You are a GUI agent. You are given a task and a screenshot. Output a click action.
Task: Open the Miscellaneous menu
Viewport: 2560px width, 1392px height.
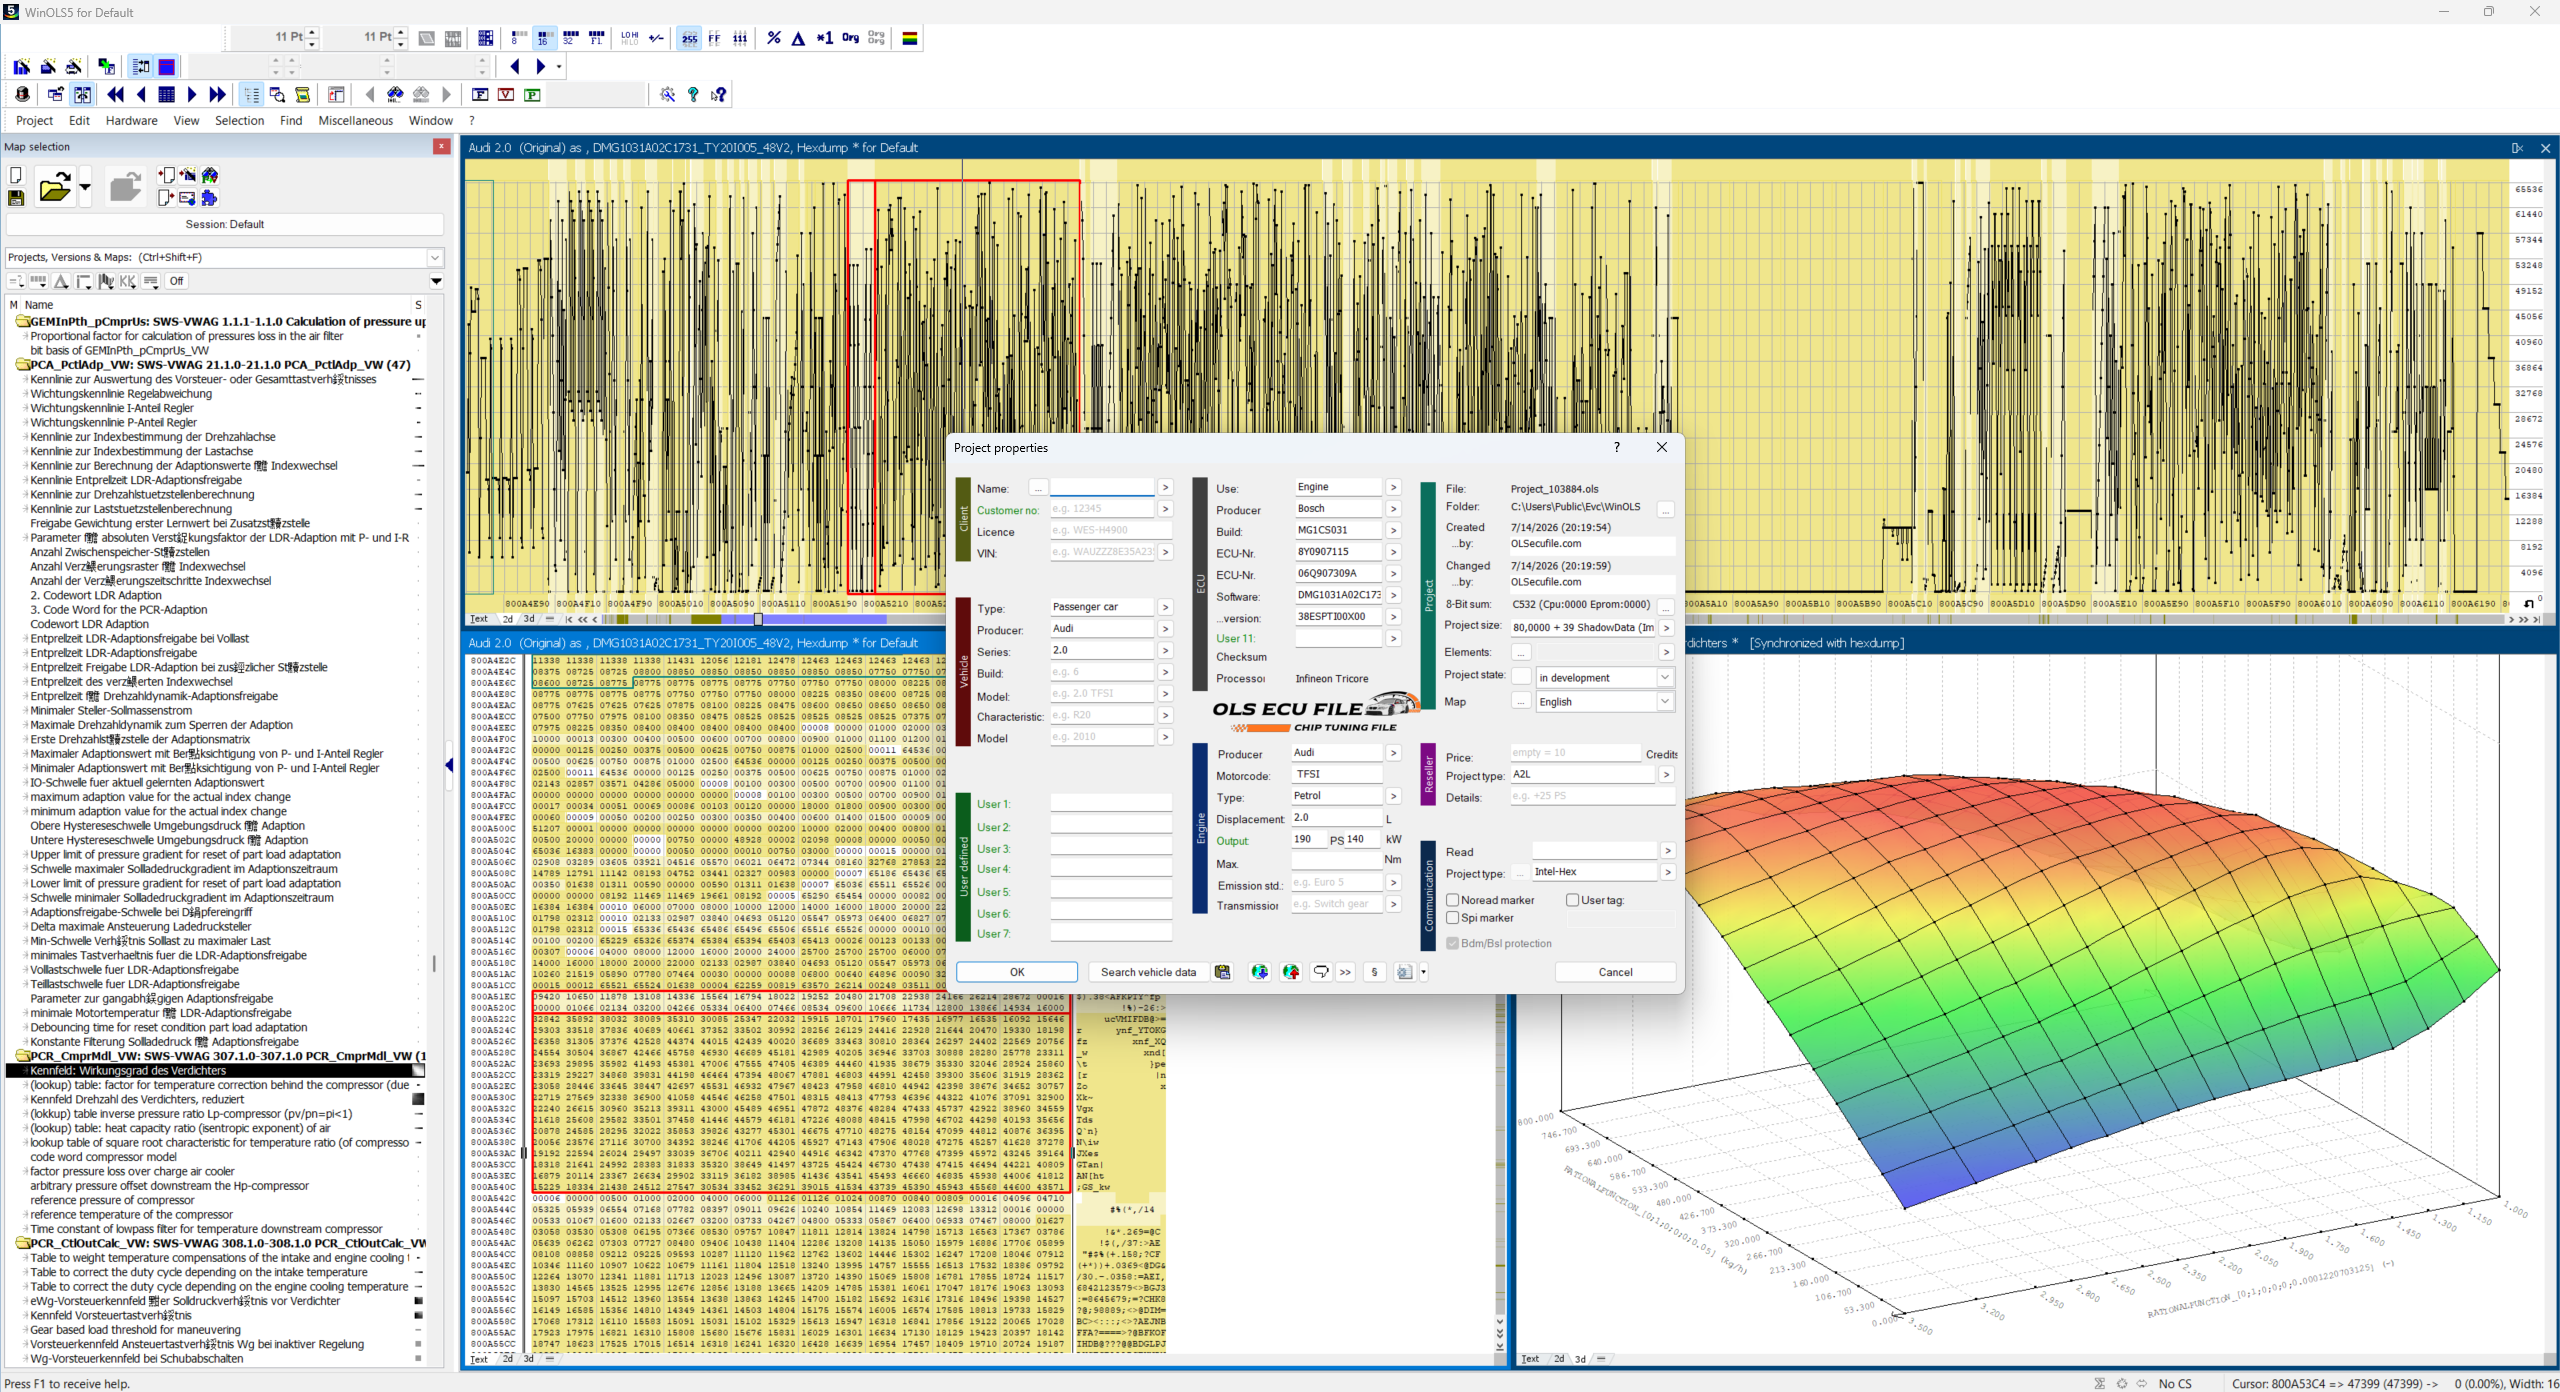coord(355,121)
